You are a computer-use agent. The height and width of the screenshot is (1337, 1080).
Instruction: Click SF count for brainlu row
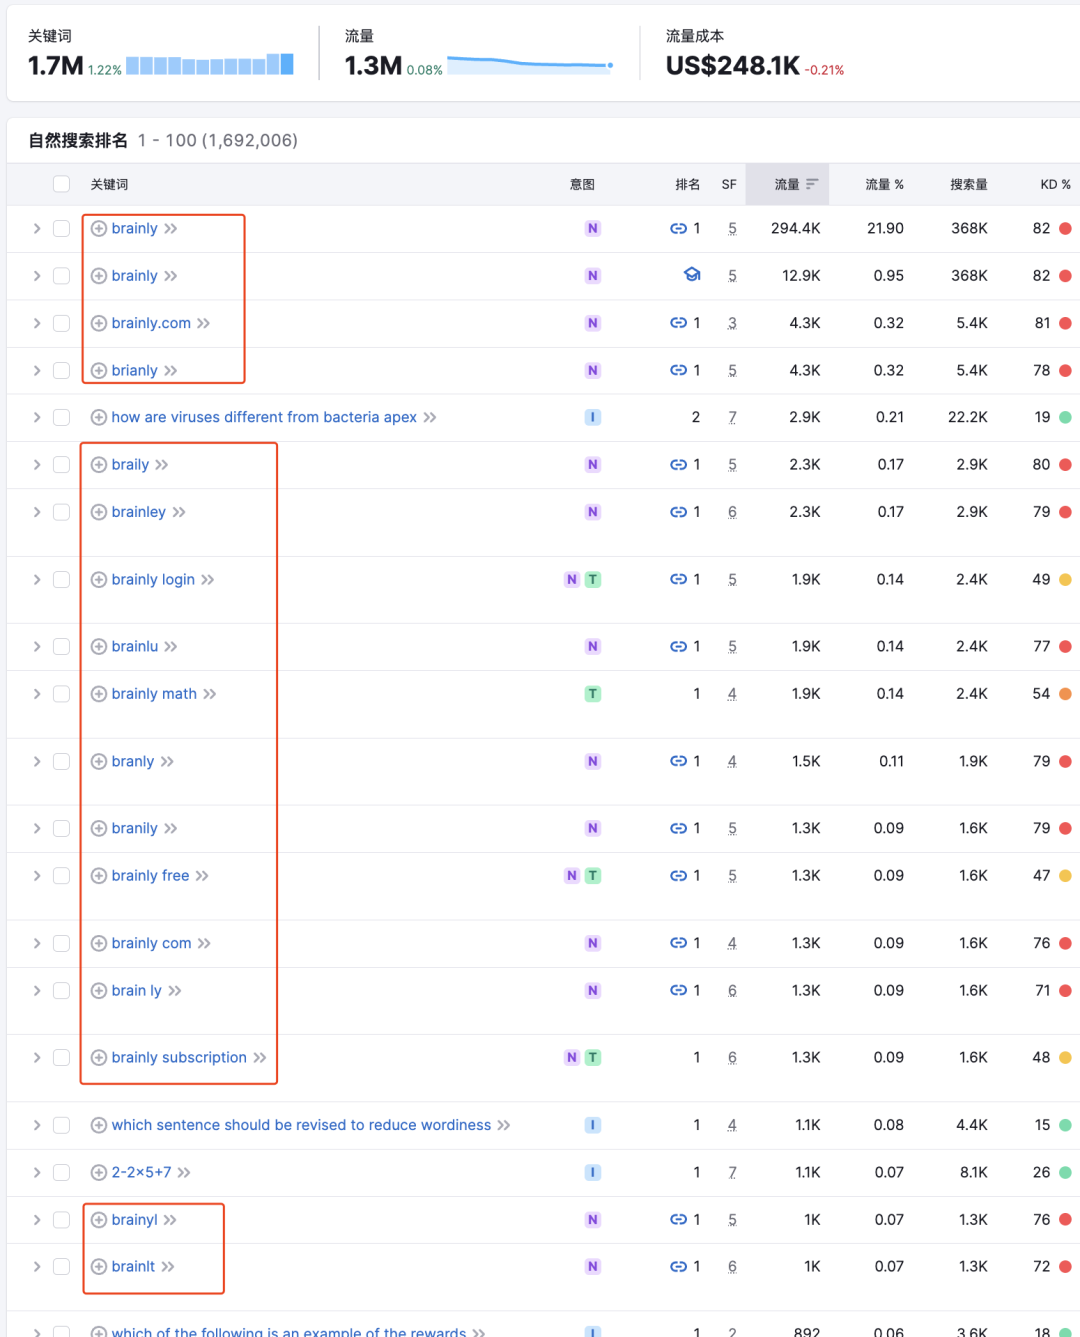coord(732,647)
